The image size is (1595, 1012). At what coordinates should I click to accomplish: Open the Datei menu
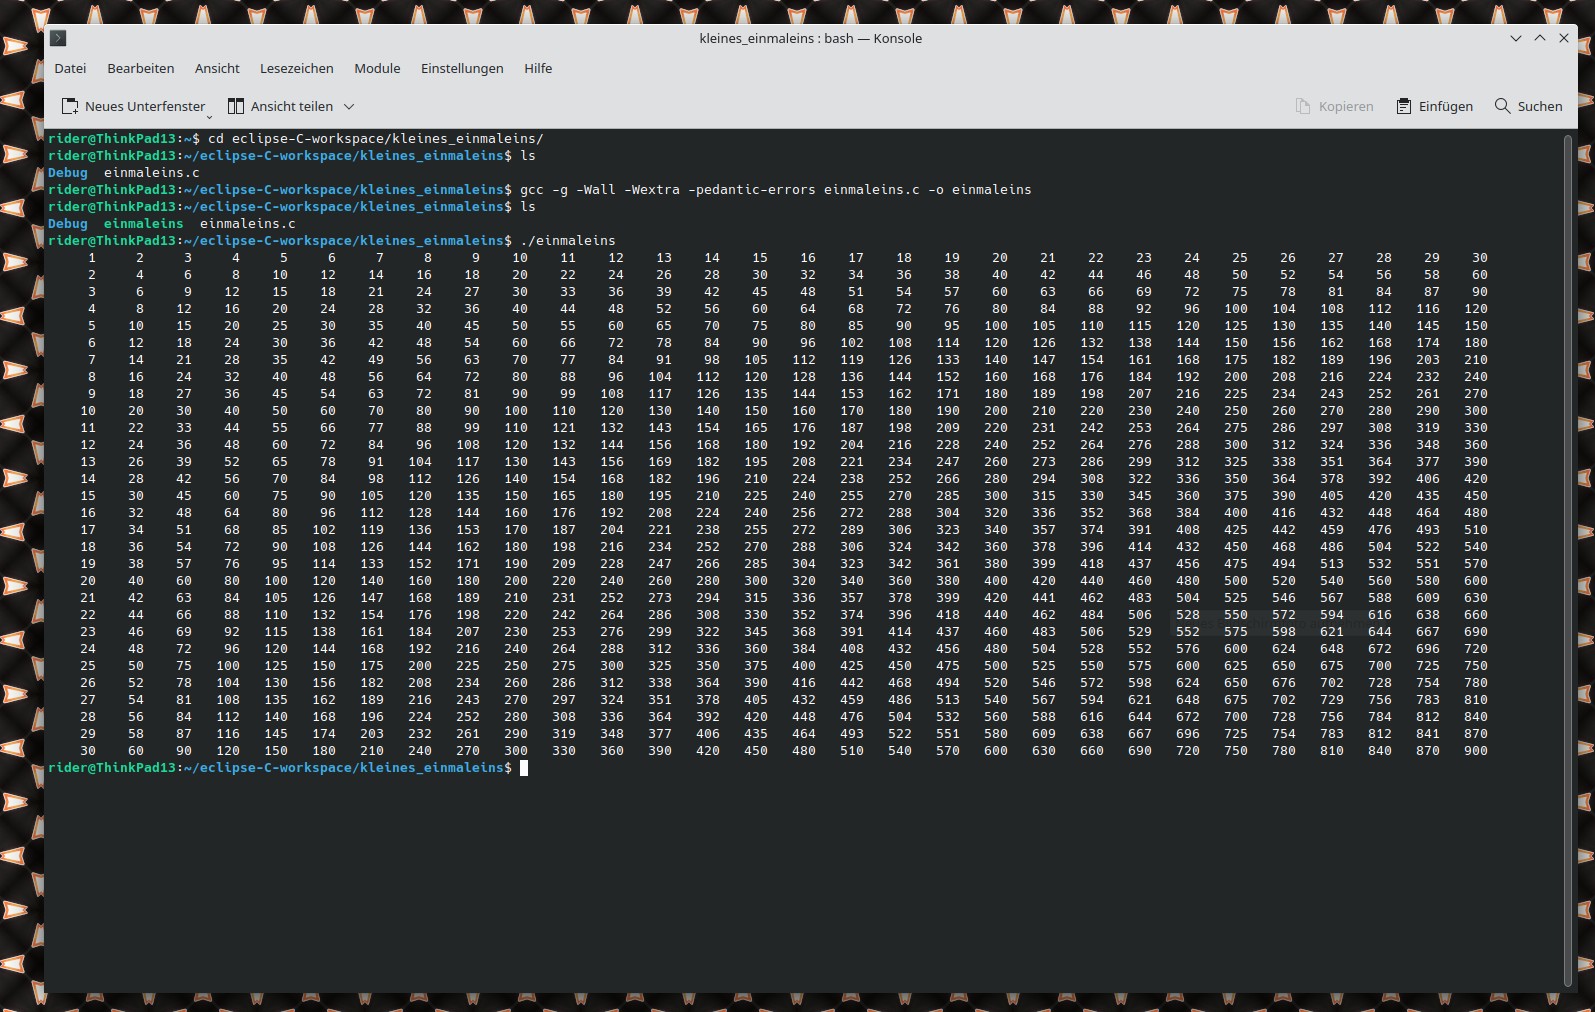click(70, 68)
